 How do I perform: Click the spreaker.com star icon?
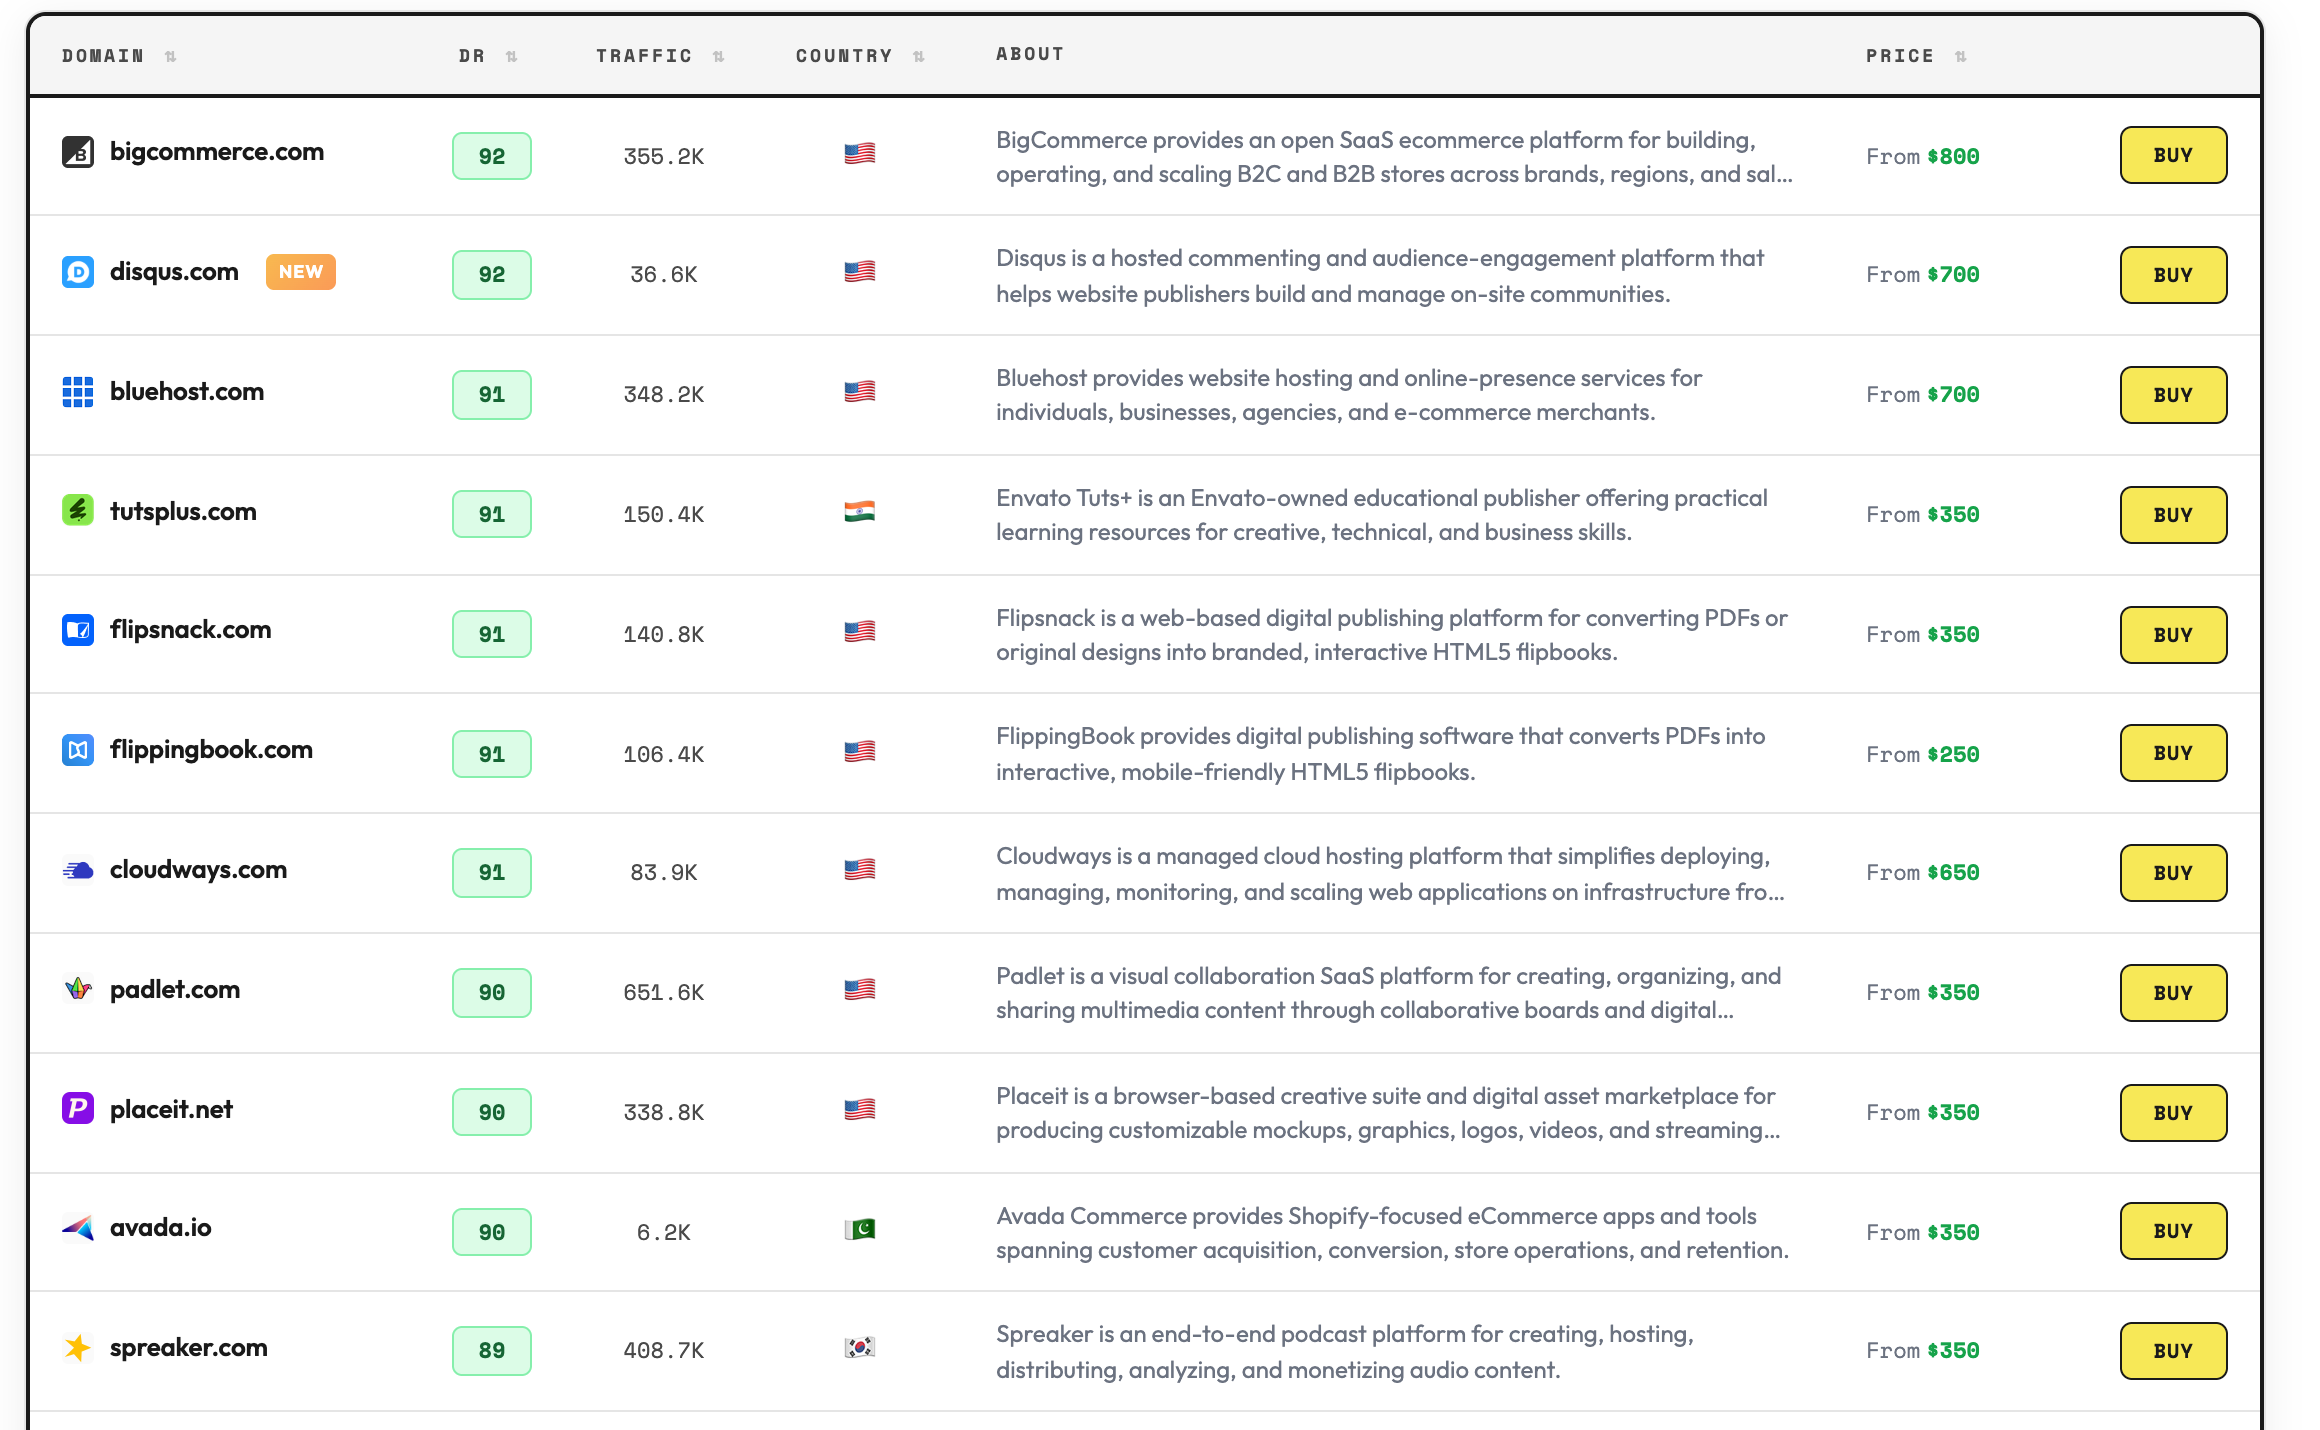78,1348
